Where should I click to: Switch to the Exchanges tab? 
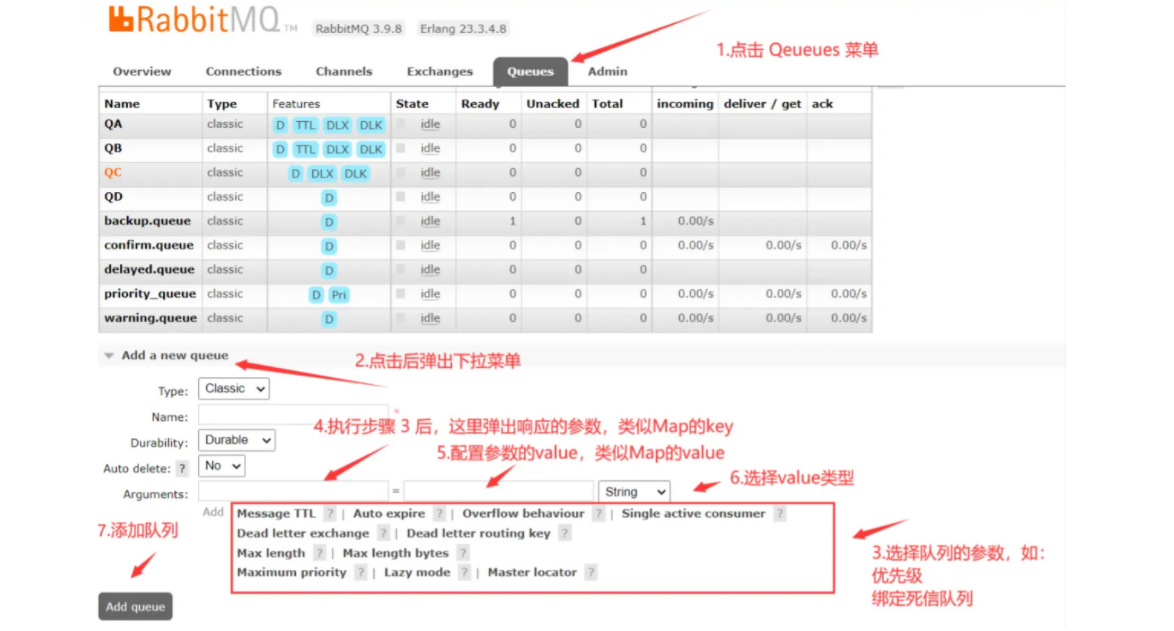[440, 72]
